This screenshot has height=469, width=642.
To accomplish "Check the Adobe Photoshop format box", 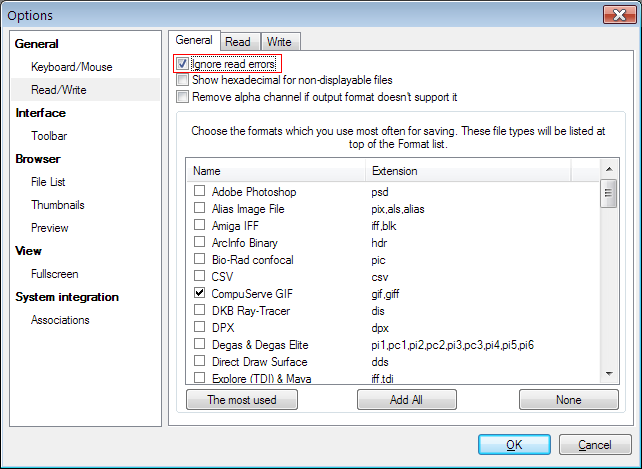I will point(200,191).
